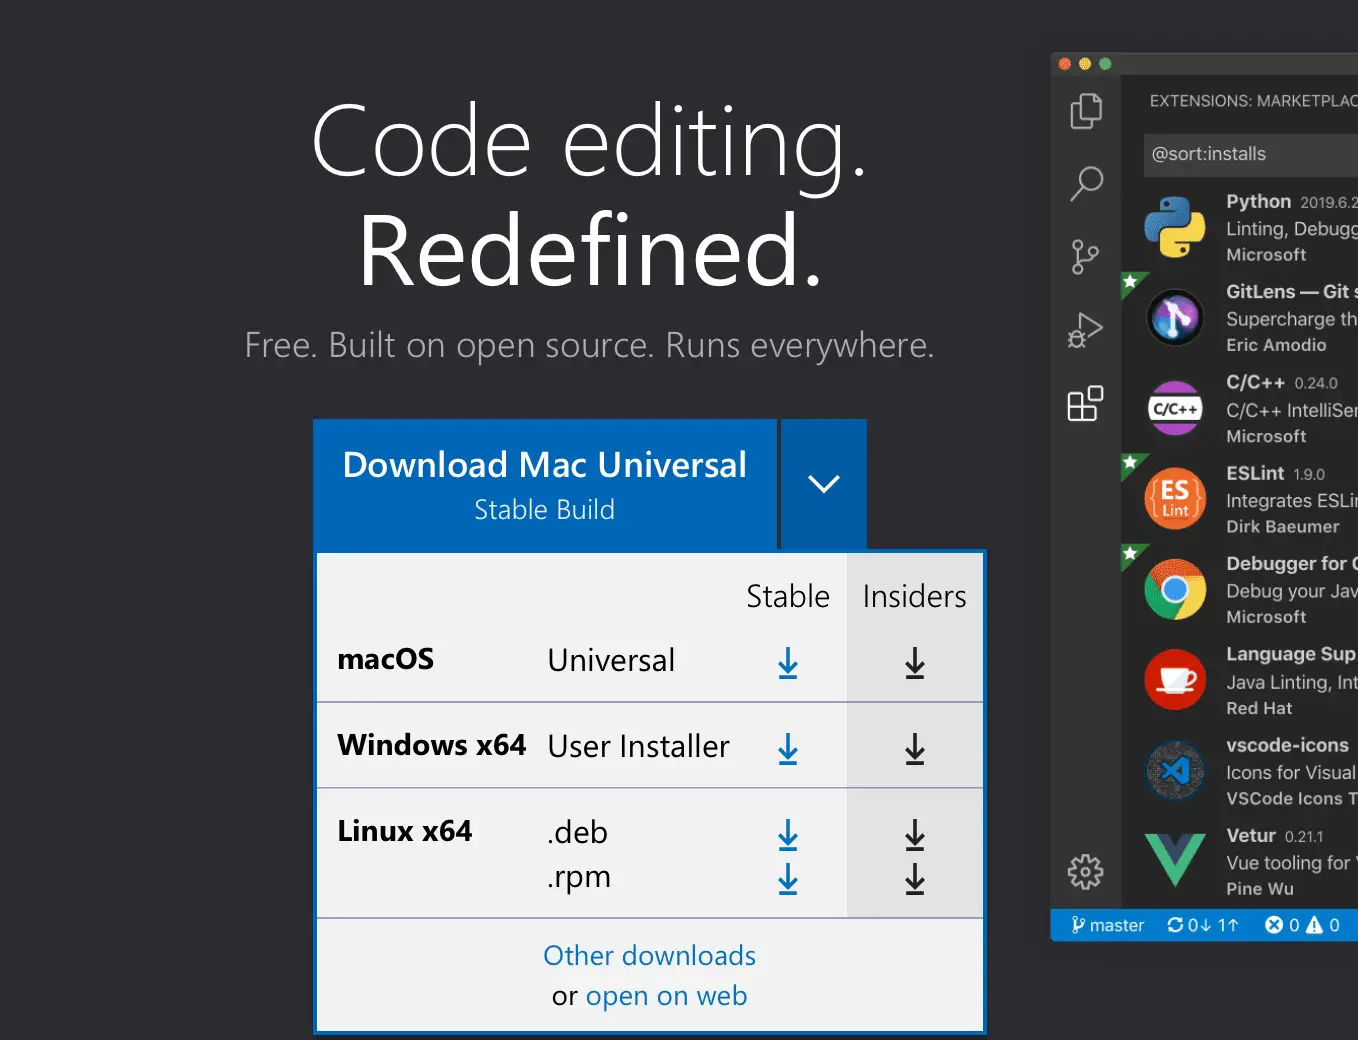The width and height of the screenshot is (1358, 1040).
Task: Download macOS Universal Insiders build arrow
Action: click(915, 663)
